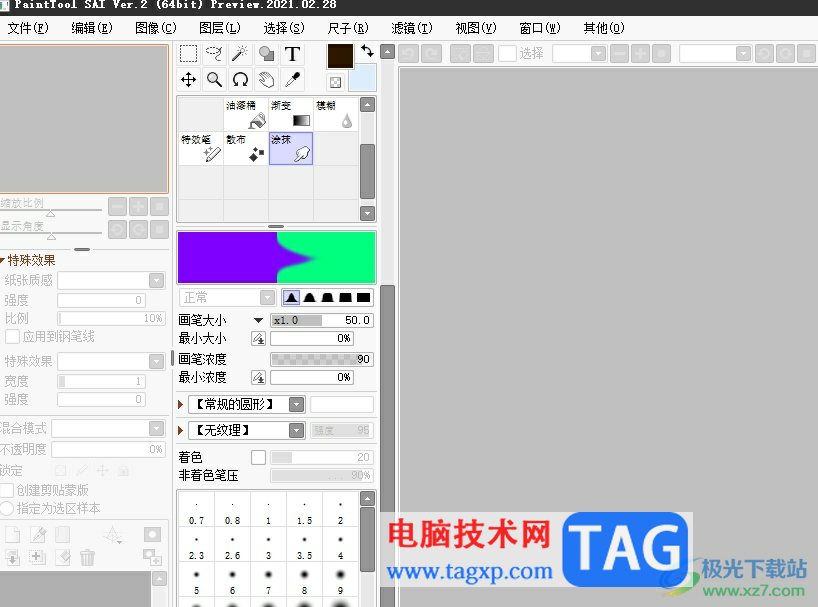This screenshot has width=818, height=607.
Task: Select the sharpest brush edge shape
Action: 291,298
